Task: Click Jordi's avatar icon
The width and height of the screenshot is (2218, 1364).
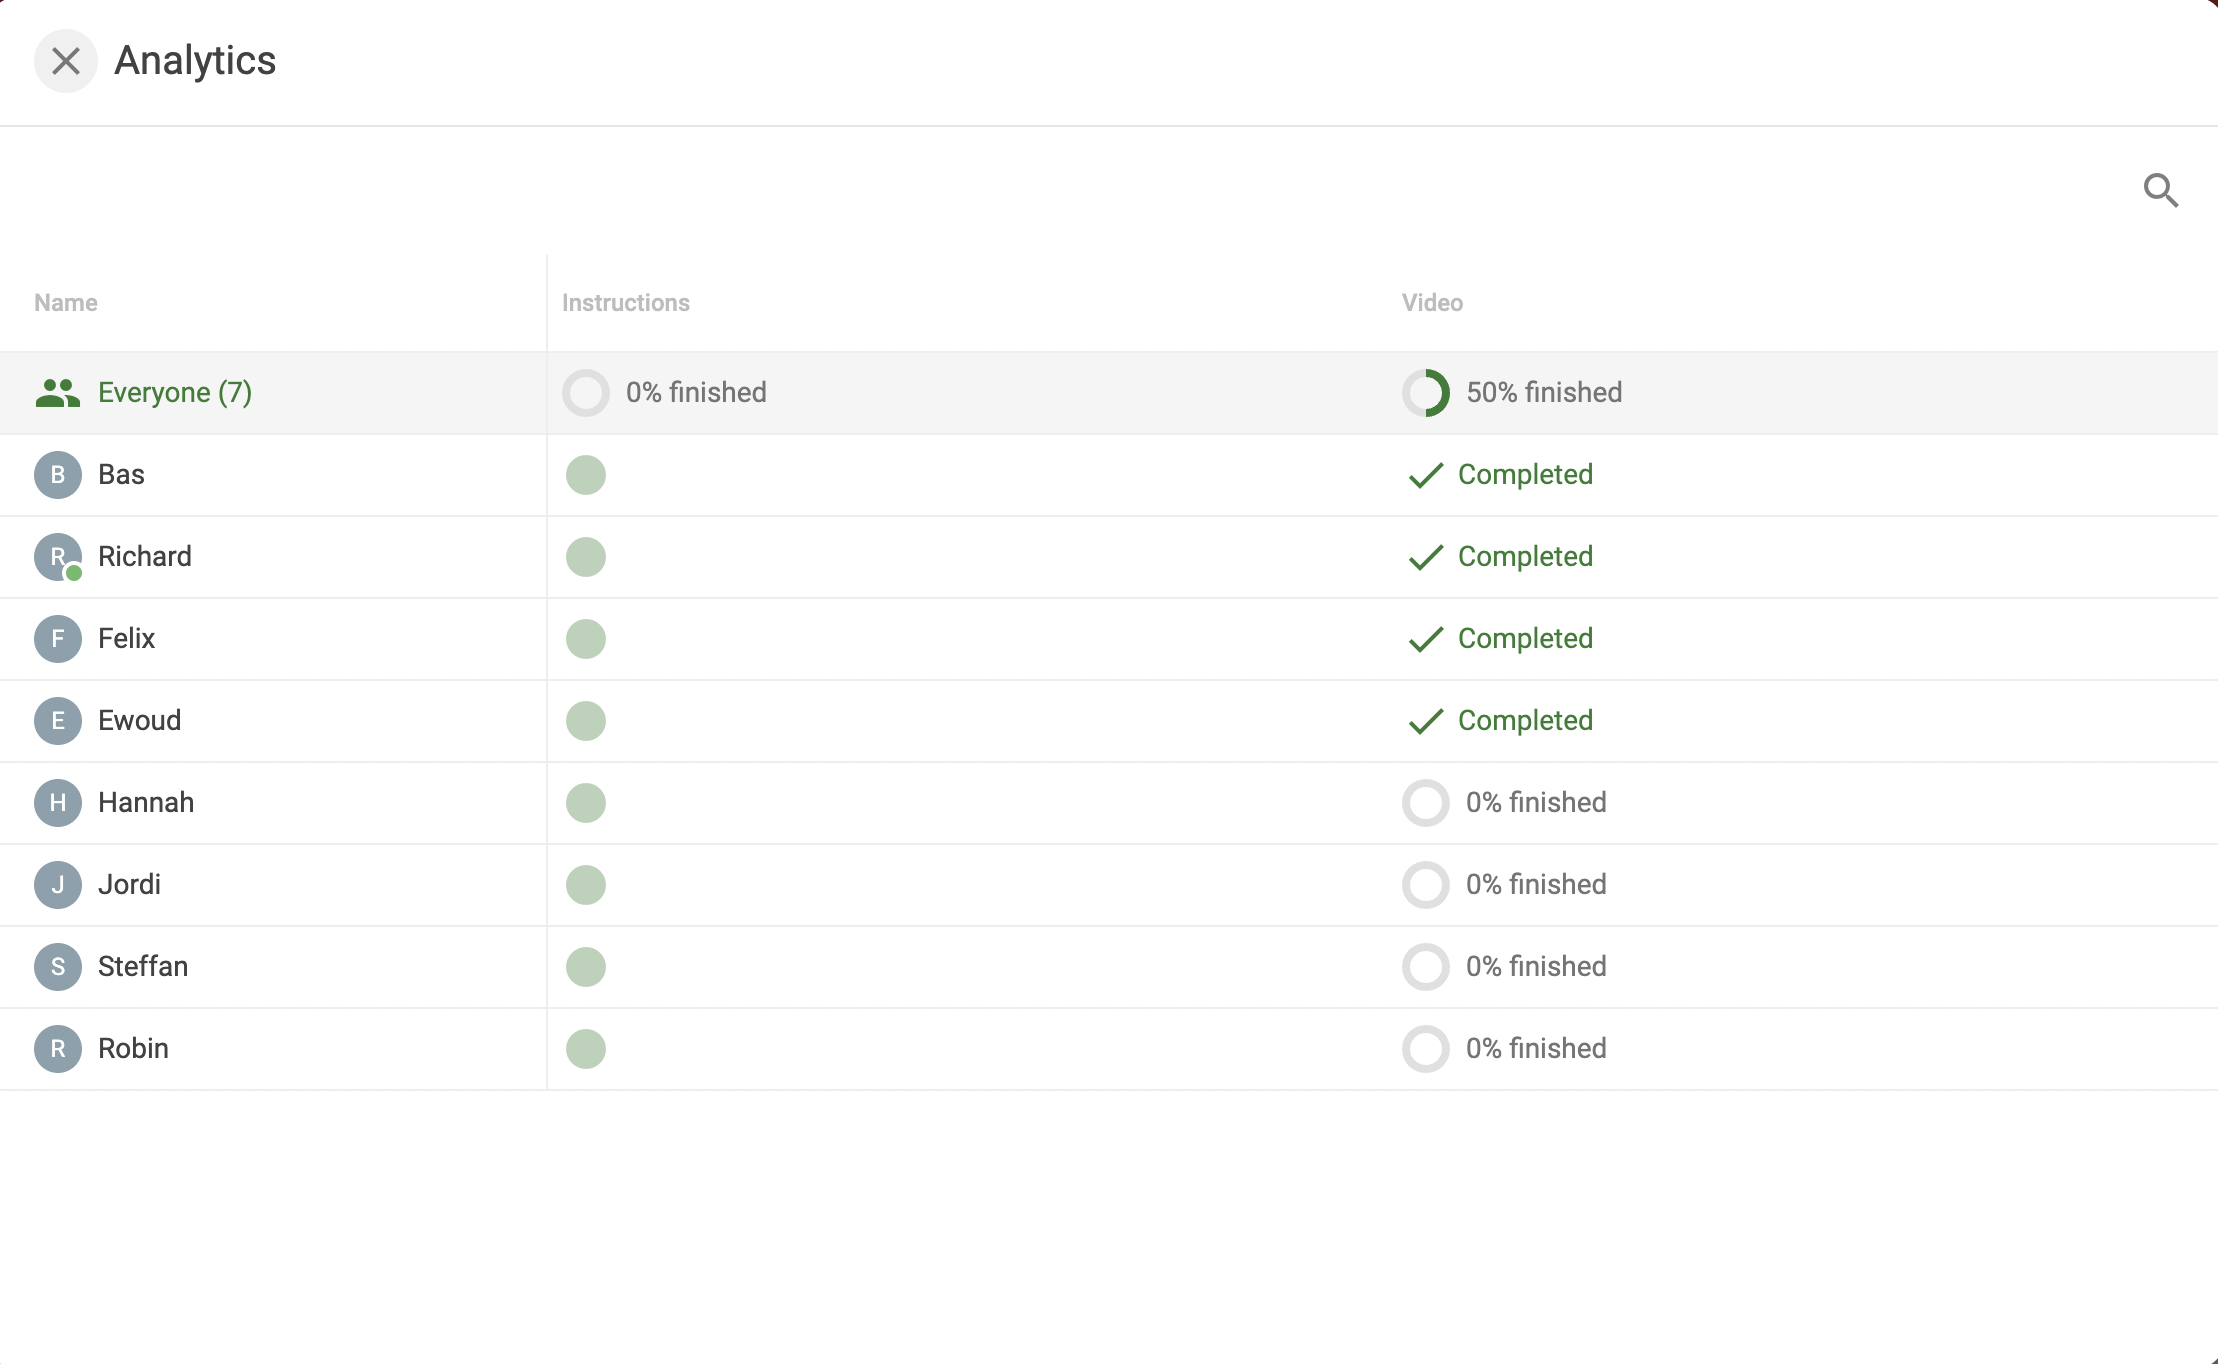Action: (58, 885)
